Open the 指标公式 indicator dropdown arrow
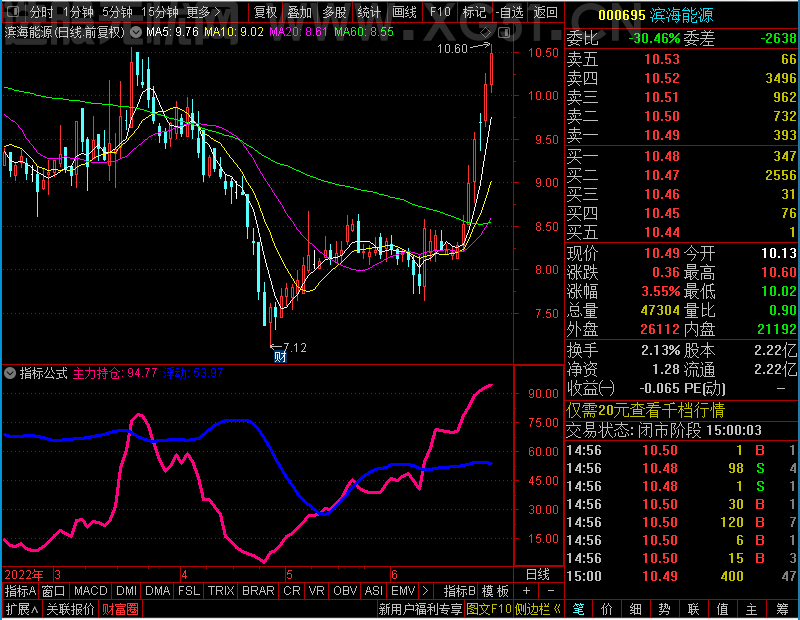Screen dimensions: 800x620 pyautogui.click(x=10, y=373)
